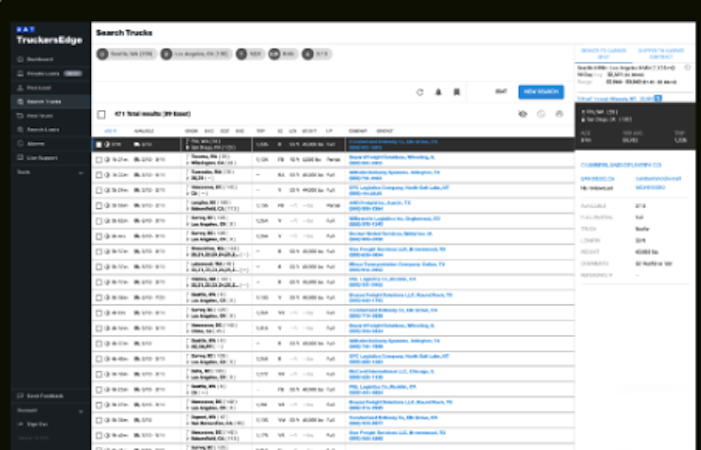
Task: Switch to Broker to Carrier Spot tab
Action: pos(604,54)
